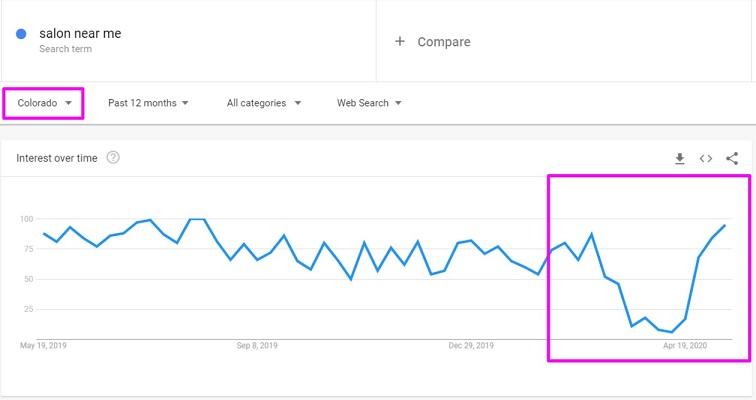
Task: Open the embed code icon
Action: click(706, 158)
